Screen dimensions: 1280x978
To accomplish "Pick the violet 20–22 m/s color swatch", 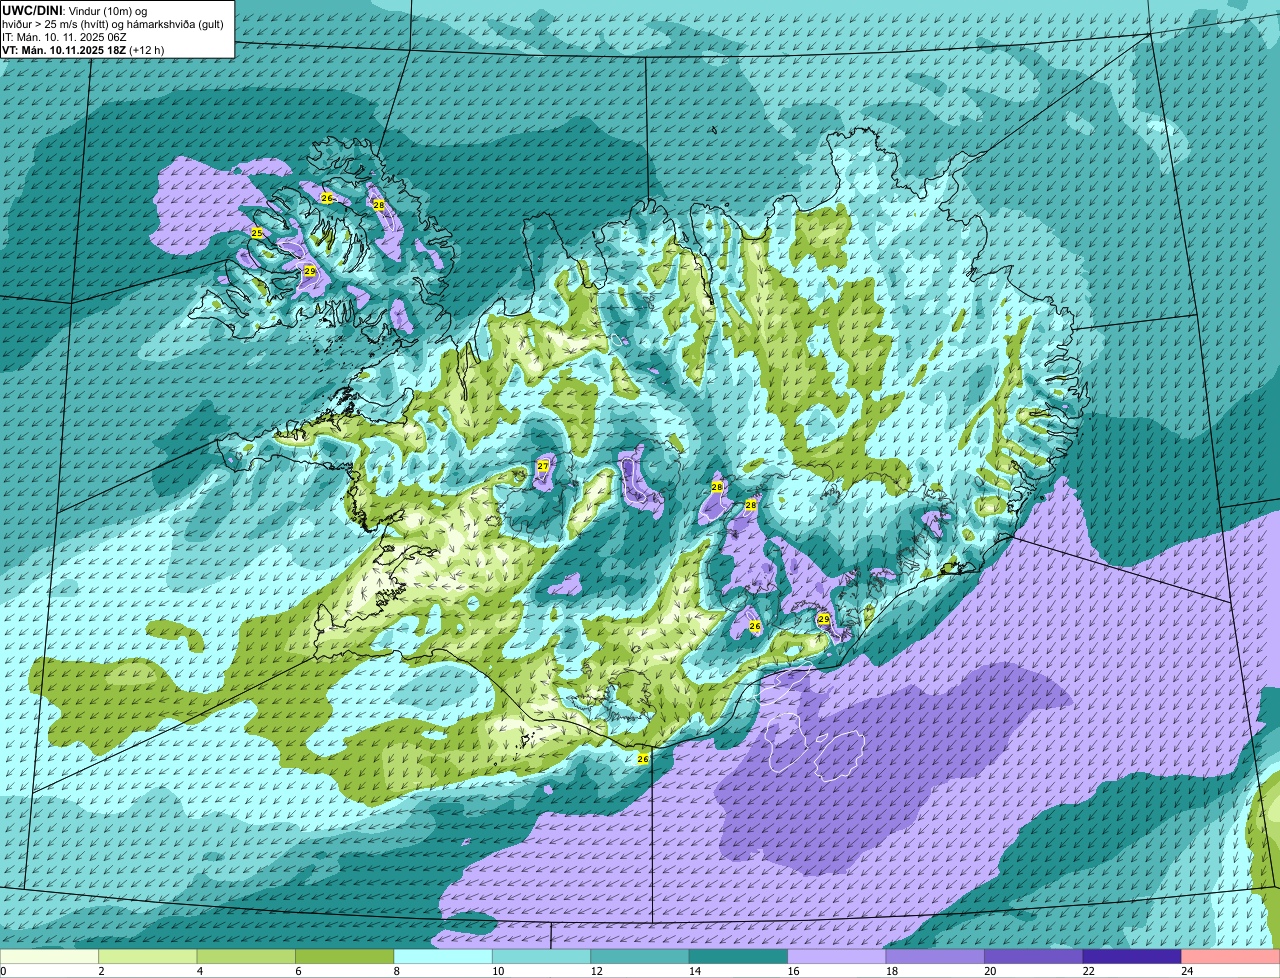I will [1034, 956].
